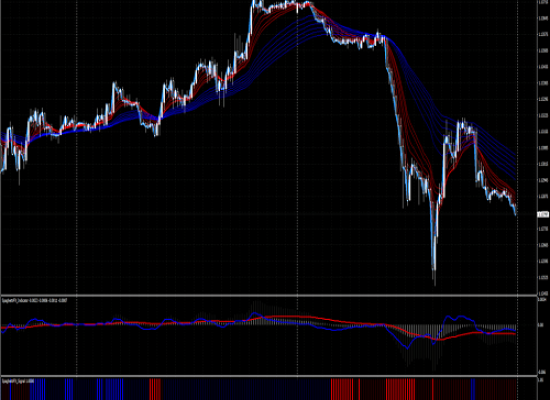Click the divider between oscillator and signal bar panels
Viewport: 550px width, 400px height.
[269, 376]
